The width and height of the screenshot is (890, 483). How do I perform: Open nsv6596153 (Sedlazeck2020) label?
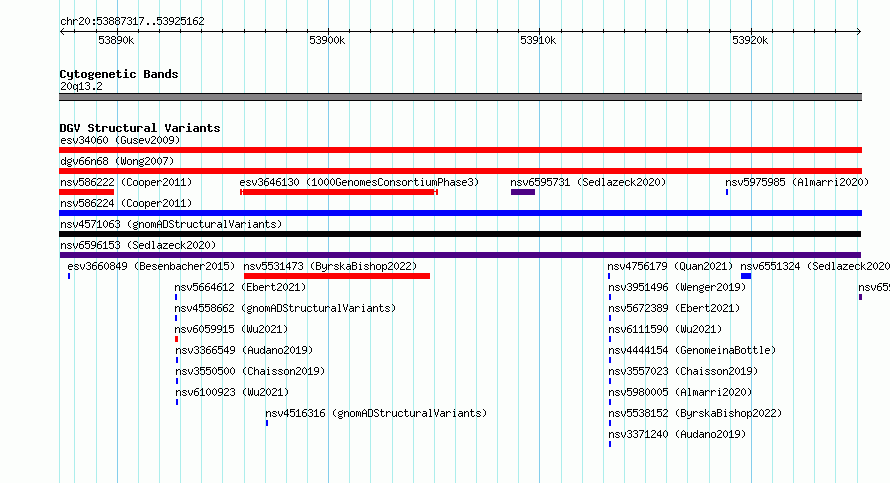[x=138, y=245]
